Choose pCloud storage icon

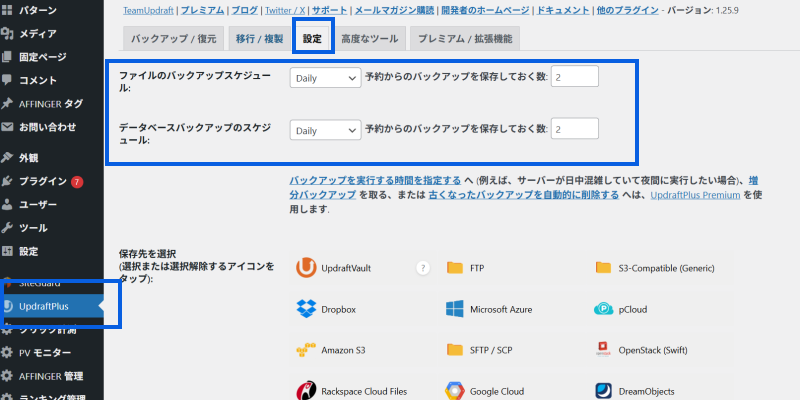point(603,309)
